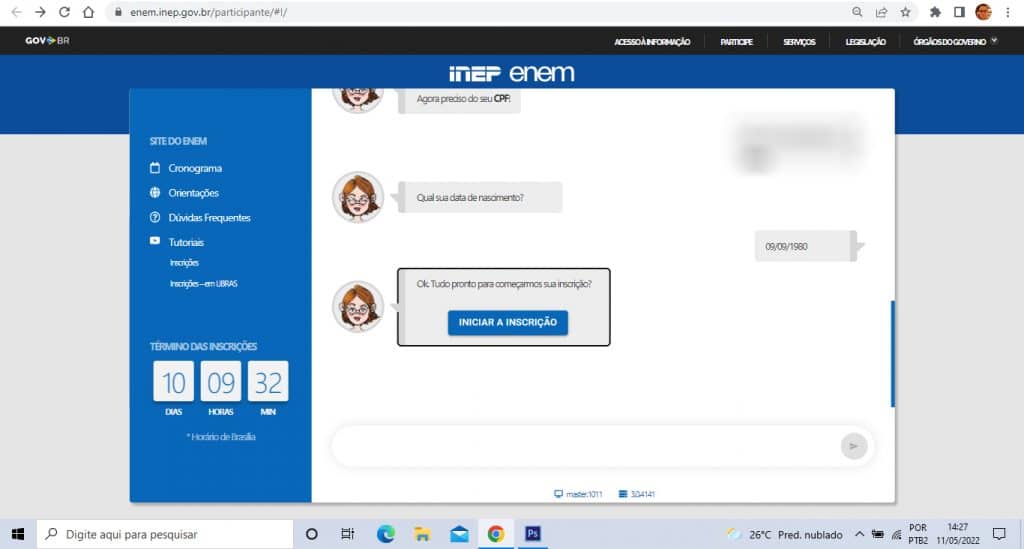Click the browser forward arrow
The image size is (1024, 549).
click(40, 12)
